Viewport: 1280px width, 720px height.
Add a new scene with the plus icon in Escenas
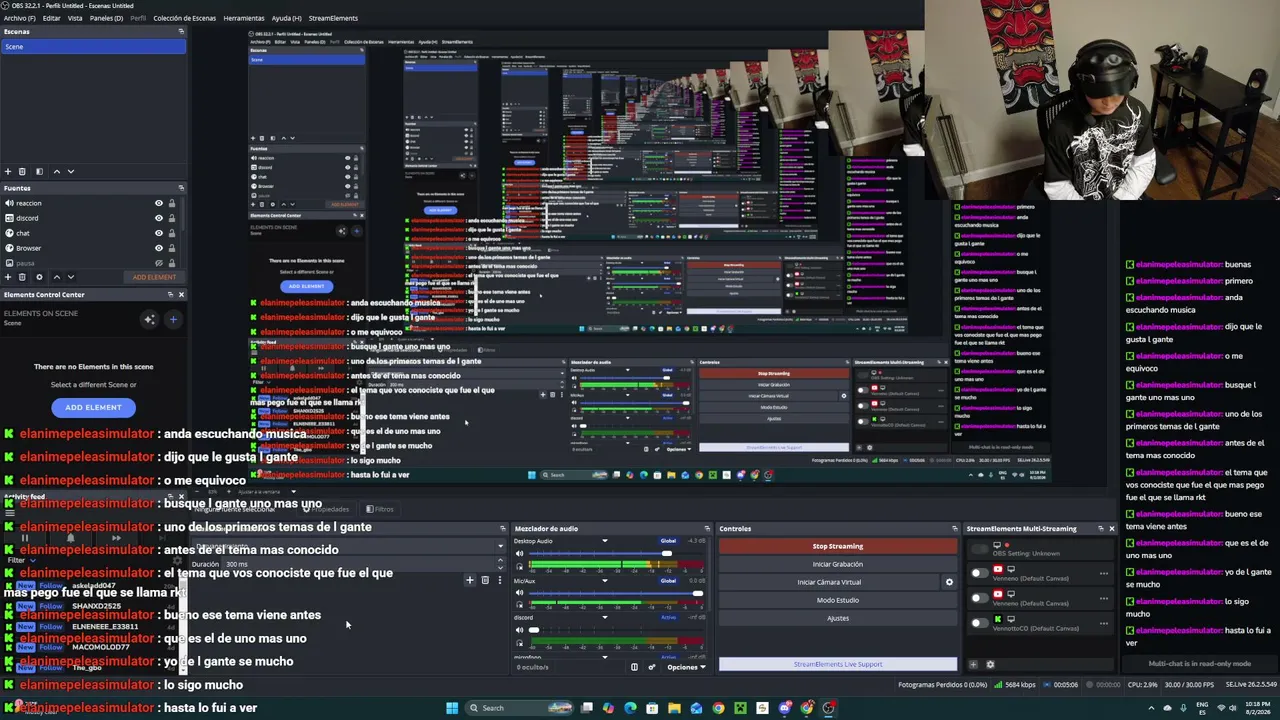click(x=8, y=171)
